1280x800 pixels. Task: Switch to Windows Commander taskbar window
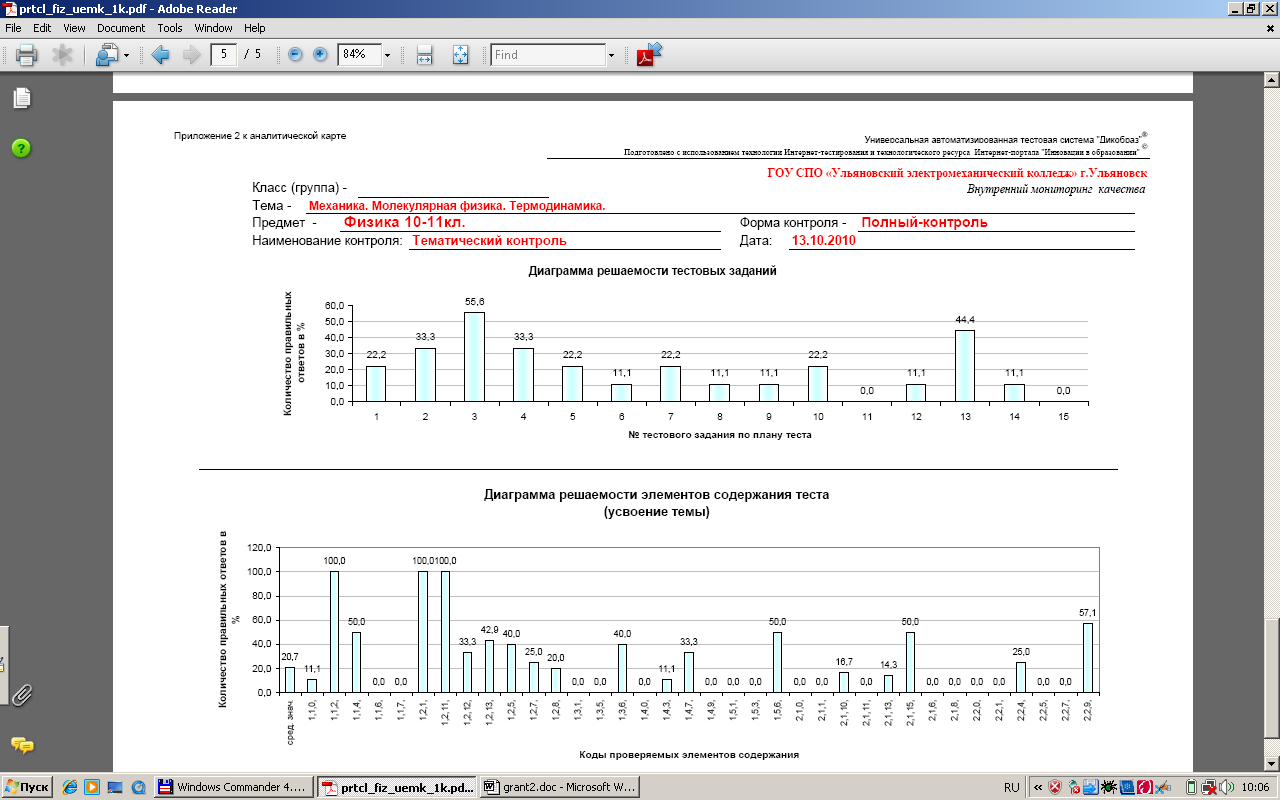[236, 787]
